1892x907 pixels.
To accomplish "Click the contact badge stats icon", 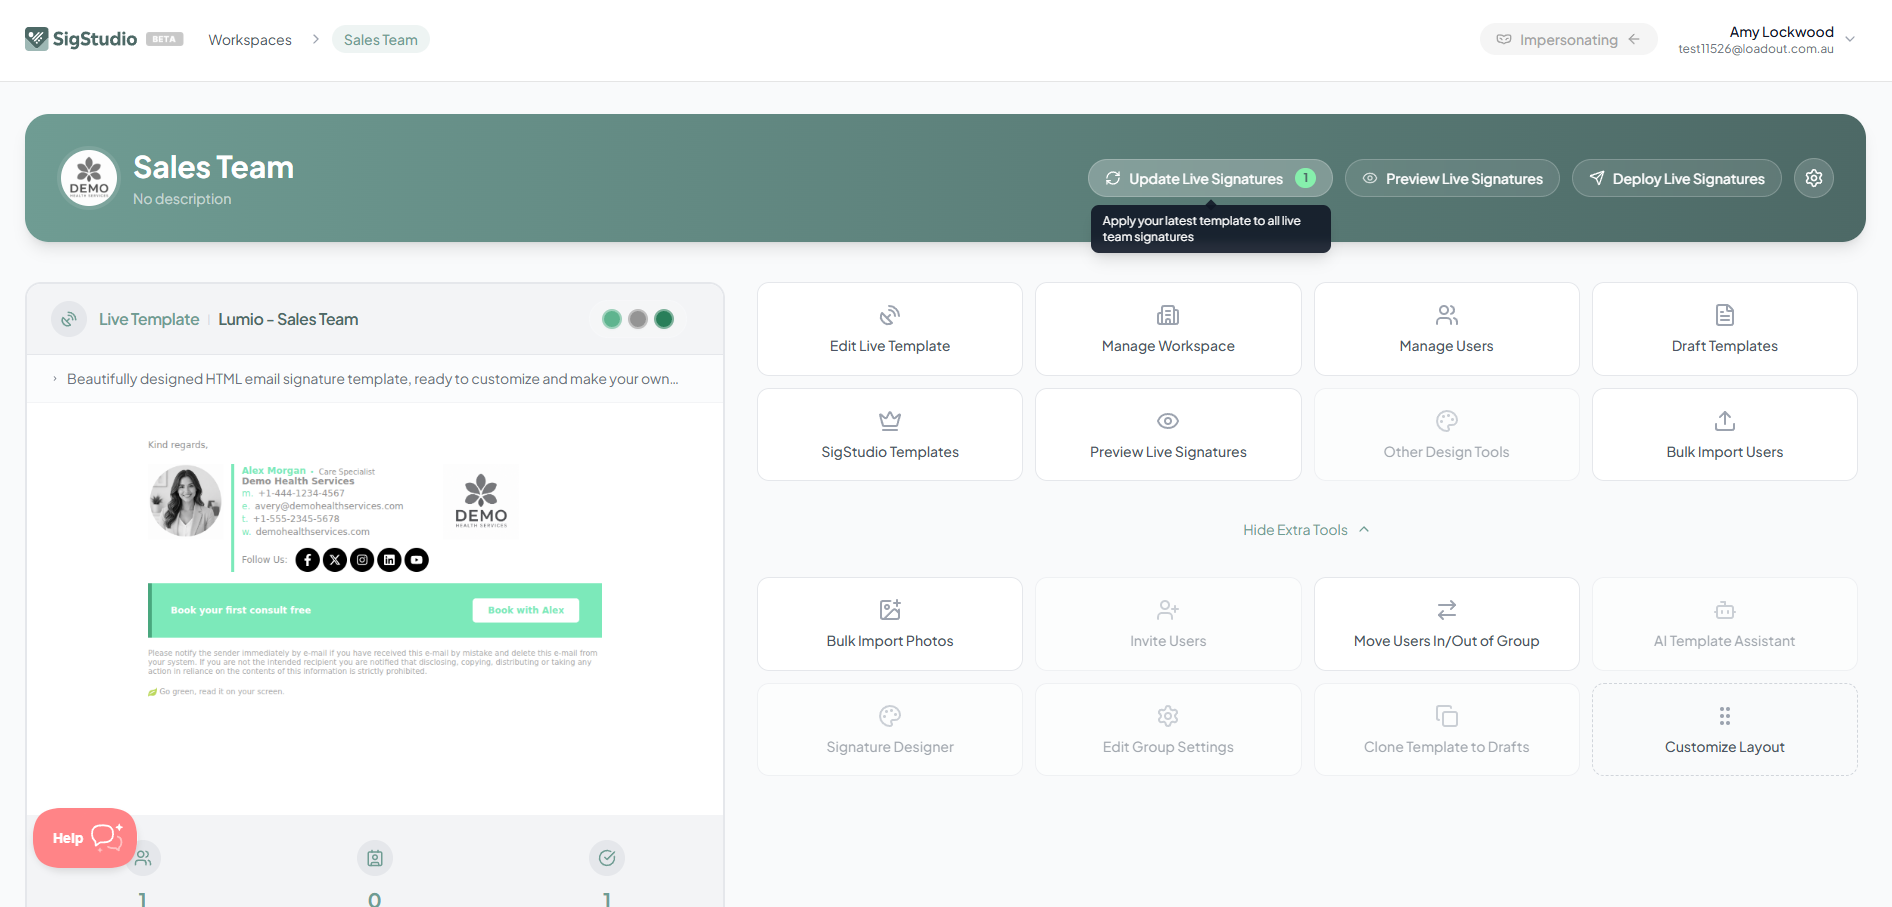I will click(x=375, y=858).
